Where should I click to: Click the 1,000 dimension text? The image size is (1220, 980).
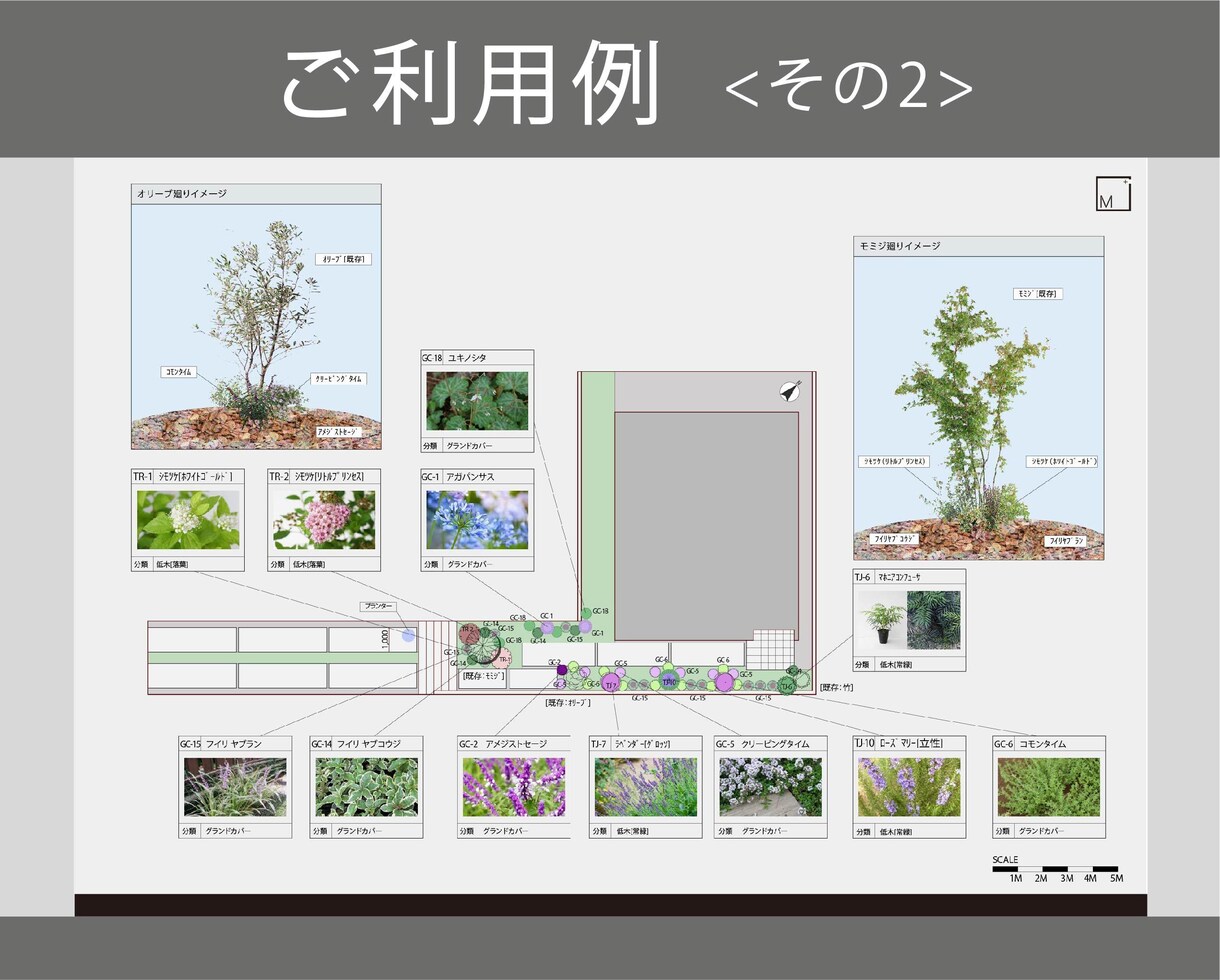coord(386,638)
